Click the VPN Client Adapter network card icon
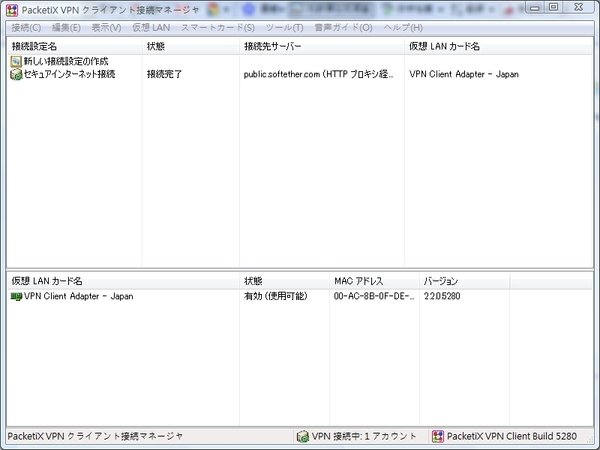Screen dimensions: 600x450 pyautogui.click(x=16, y=296)
